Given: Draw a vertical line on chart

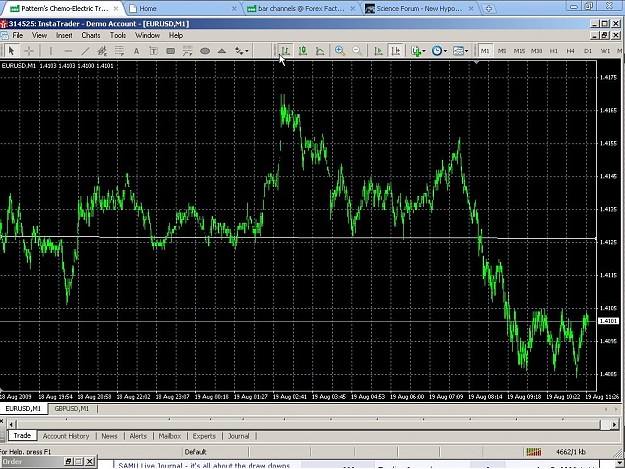Looking at the screenshot, I should pos(51,51).
